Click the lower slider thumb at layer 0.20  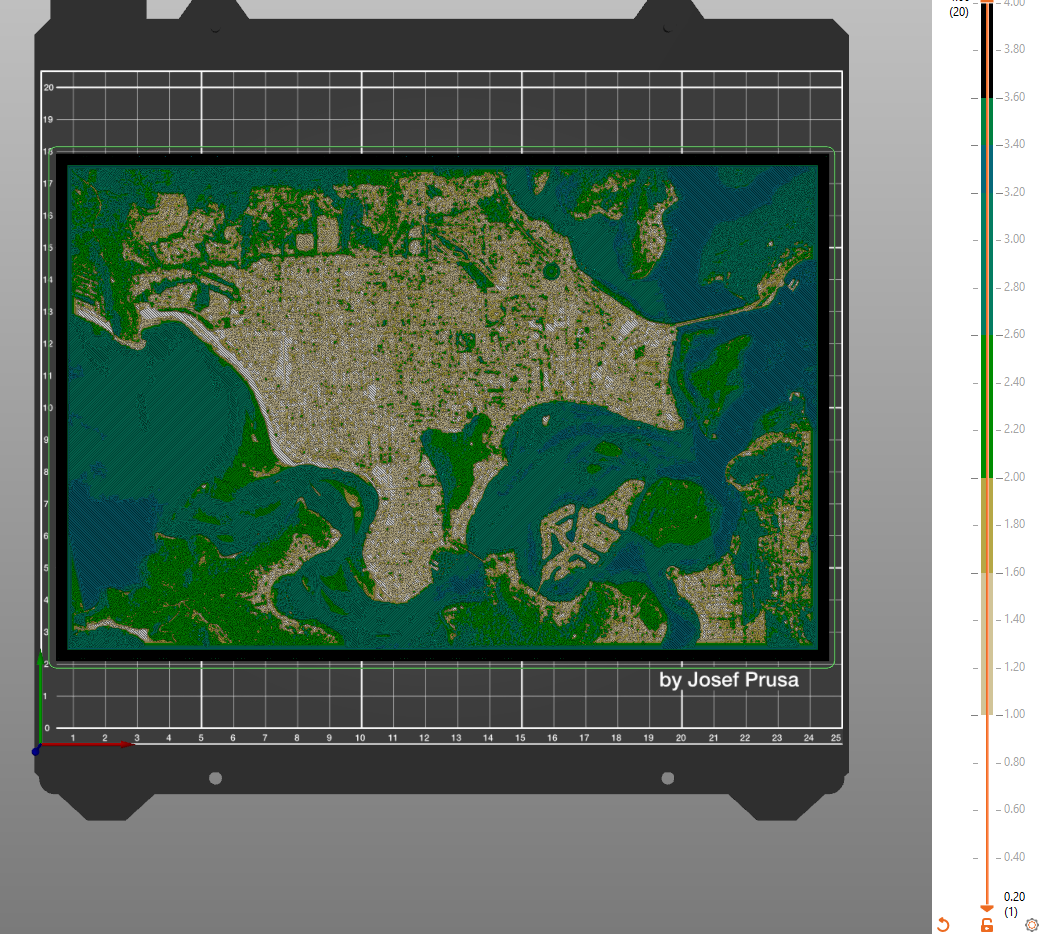pos(987,909)
